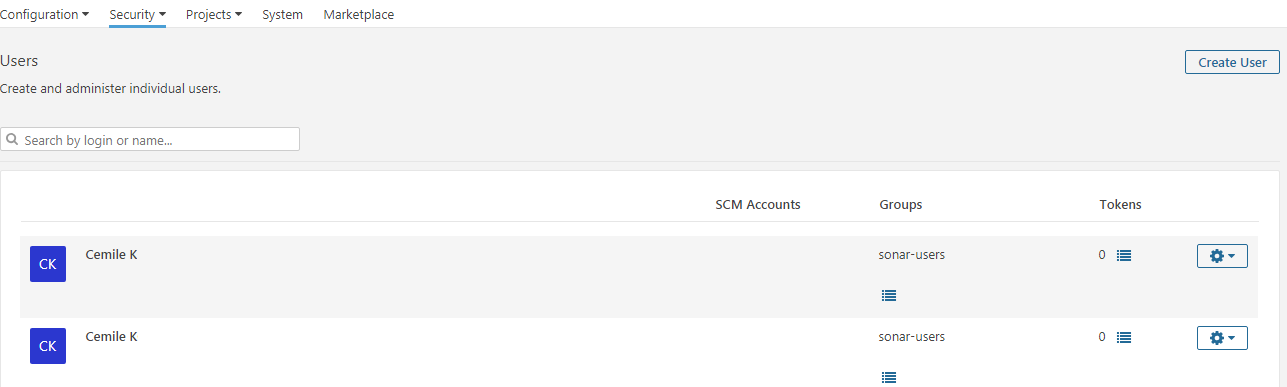Click the first Cemile K user name

point(112,255)
